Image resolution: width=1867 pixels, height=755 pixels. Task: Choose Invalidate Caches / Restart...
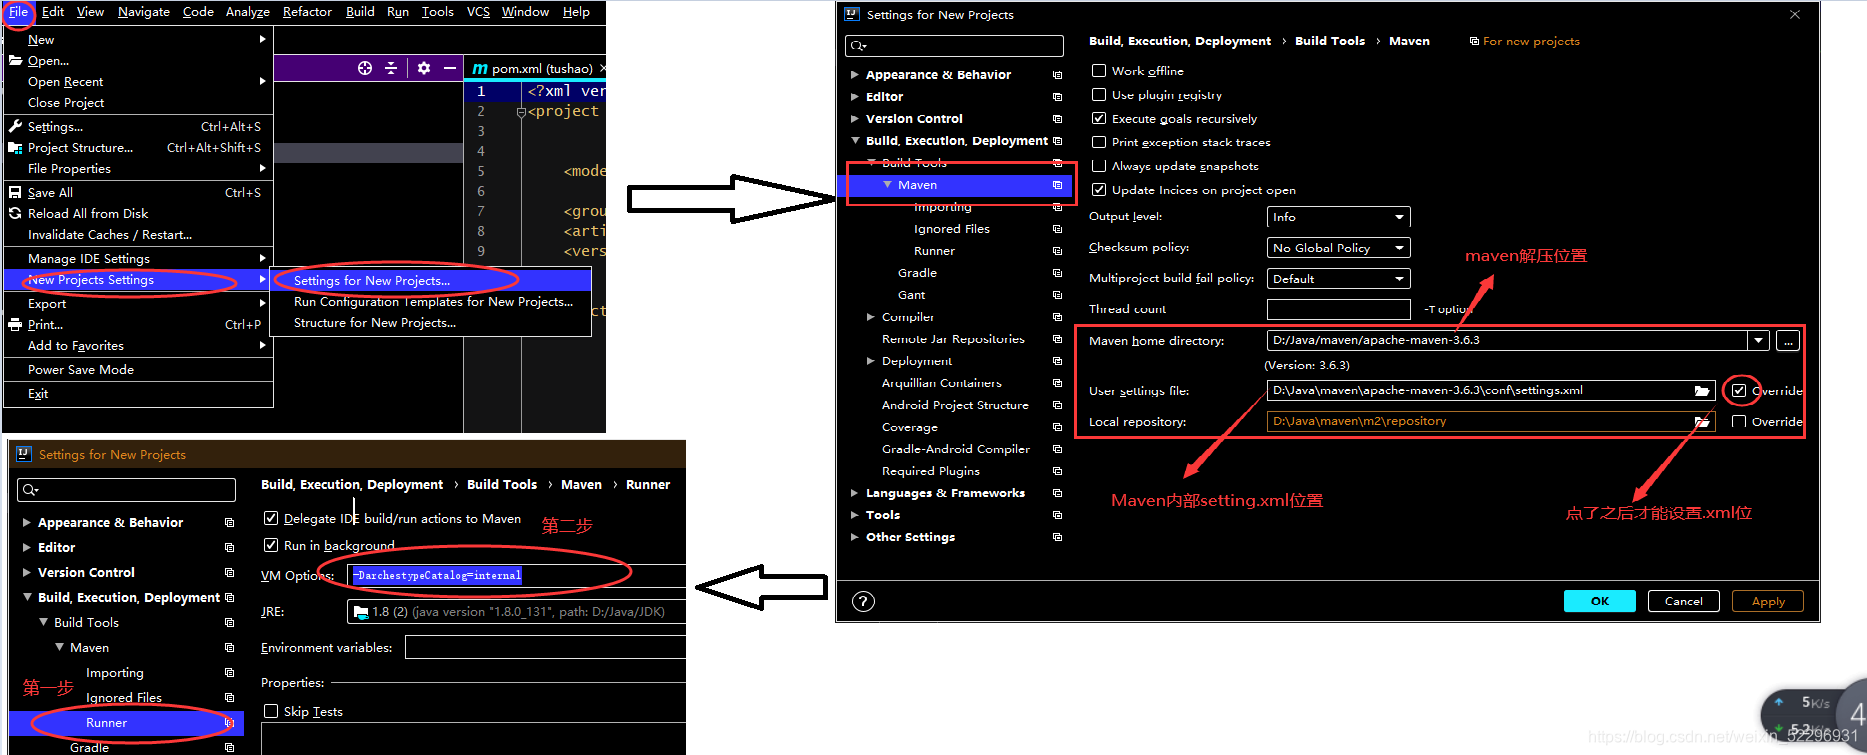pyautogui.click(x=138, y=235)
